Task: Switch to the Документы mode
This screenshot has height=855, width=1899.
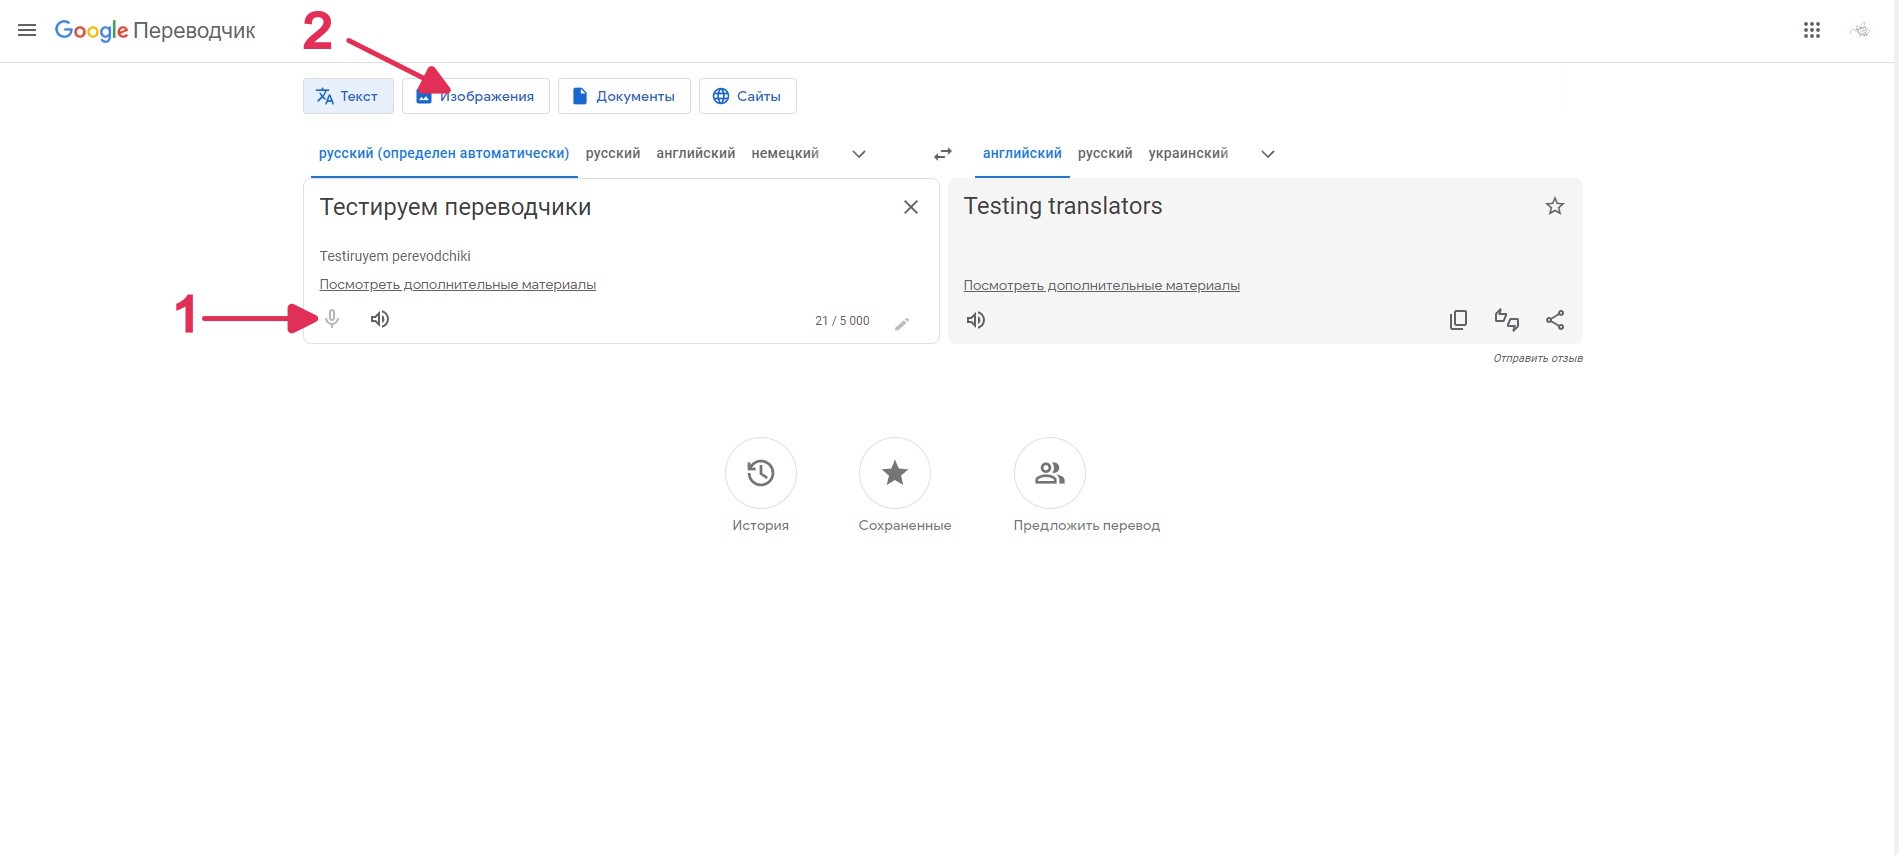Action: tap(624, 96)
